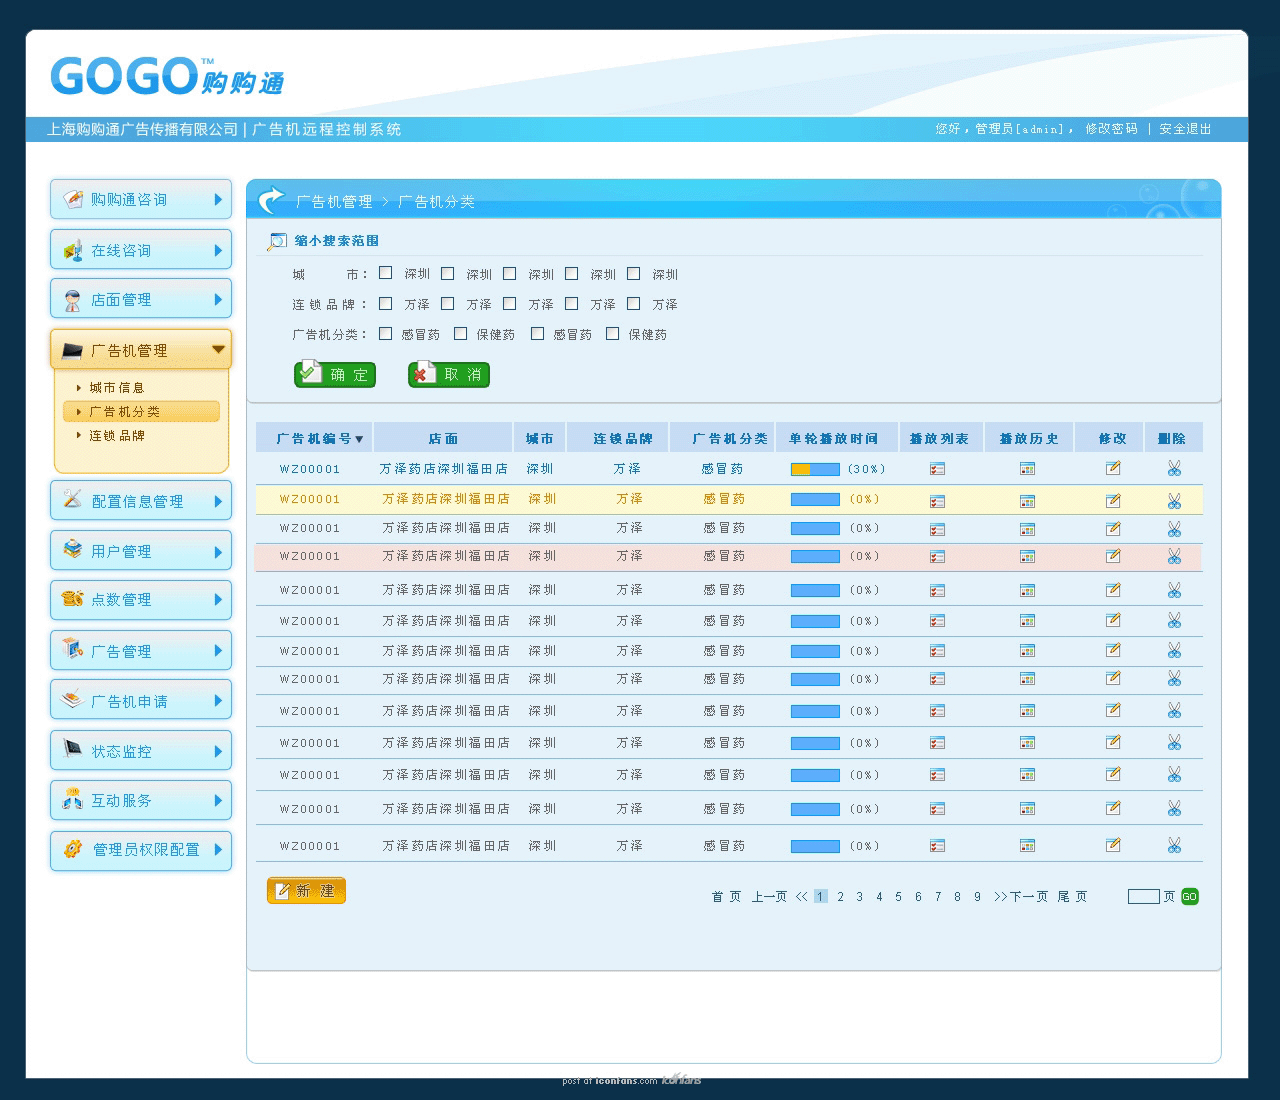Check the second 感冒药 category checkbox

[x=537, y=333]
